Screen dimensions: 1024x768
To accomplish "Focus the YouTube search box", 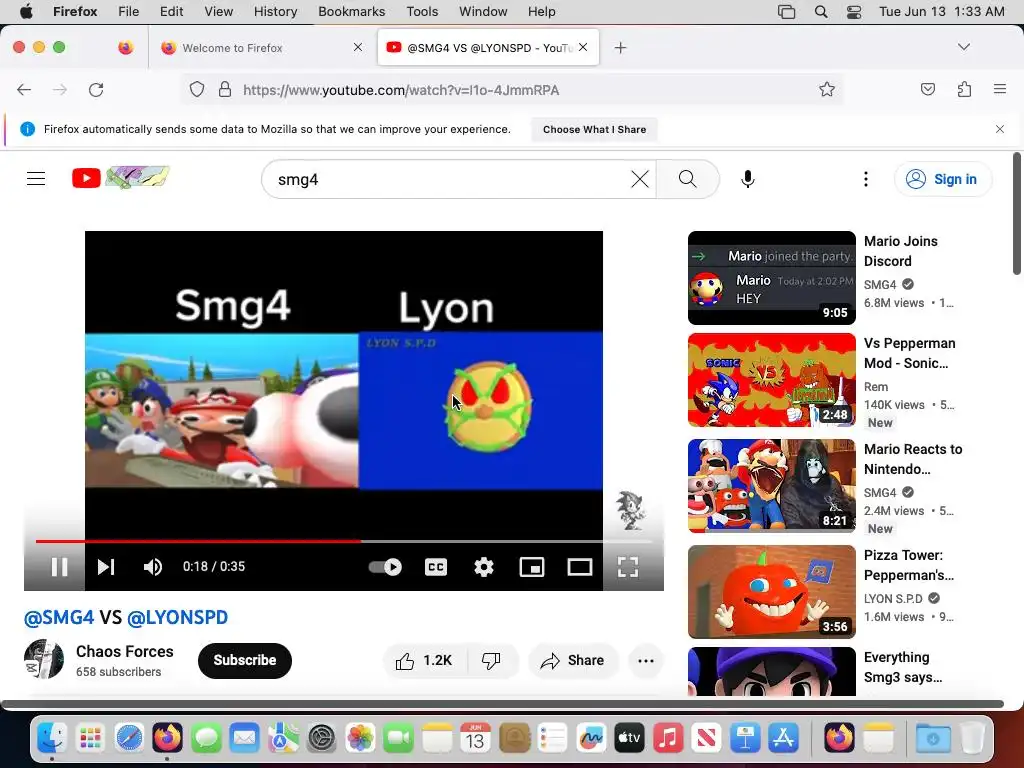I will (451, 179).
